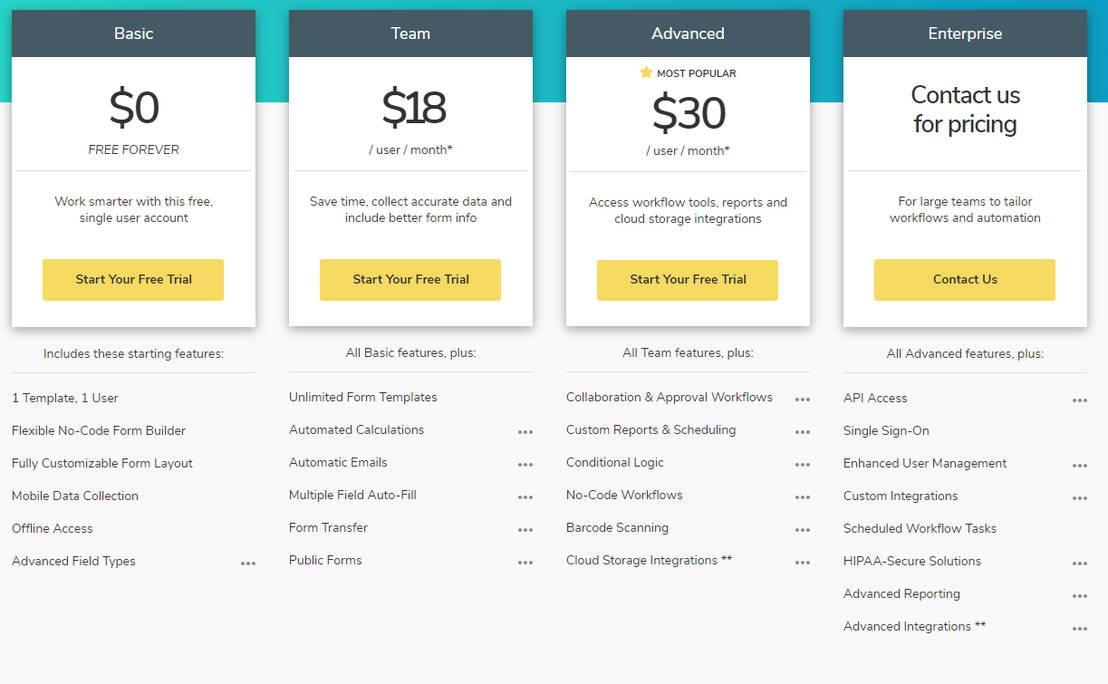Image resolution: width=1108 pixels, height=684 pixels.
Task: Click the ellipsis next to Form Transfer
Action: (x=525, y=529)
